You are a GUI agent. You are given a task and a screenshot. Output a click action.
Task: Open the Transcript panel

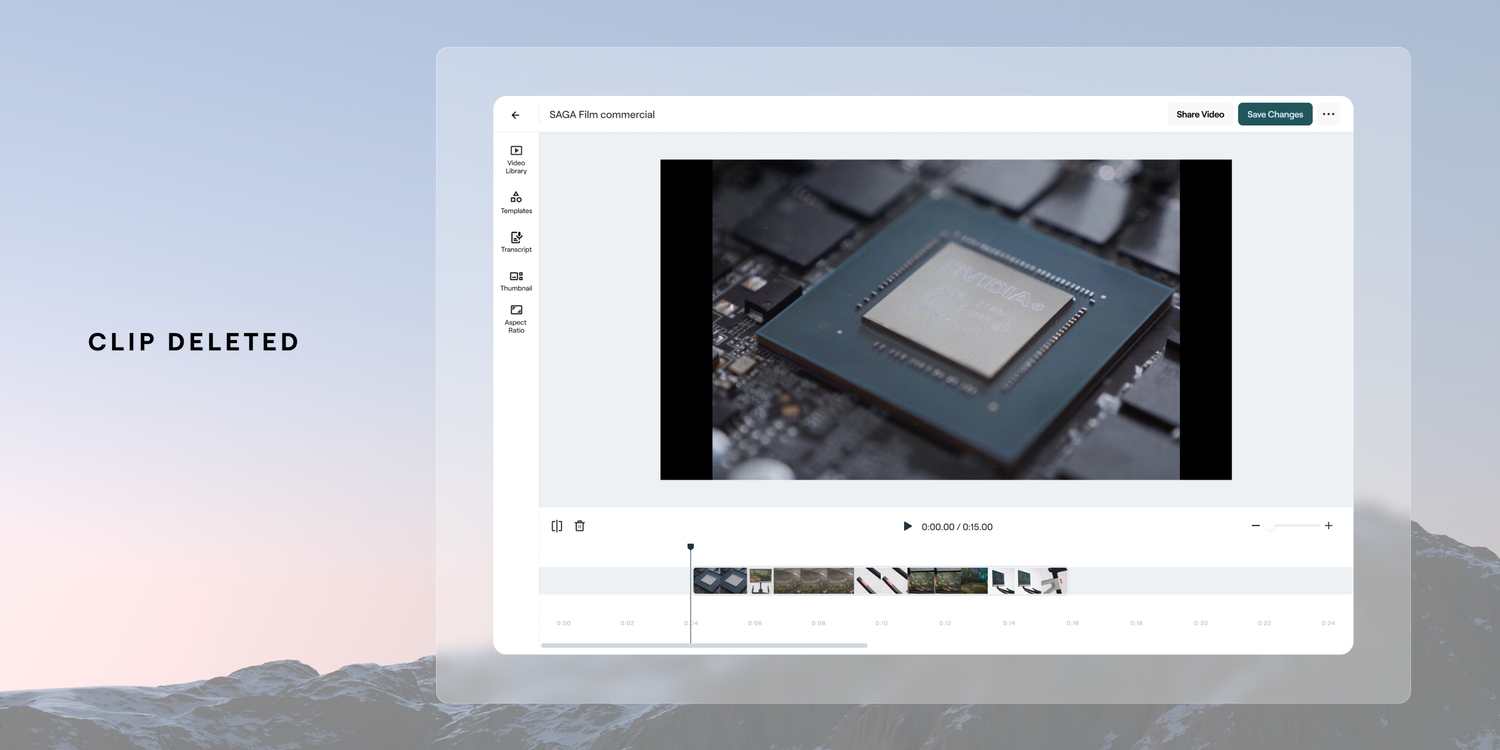516,242
